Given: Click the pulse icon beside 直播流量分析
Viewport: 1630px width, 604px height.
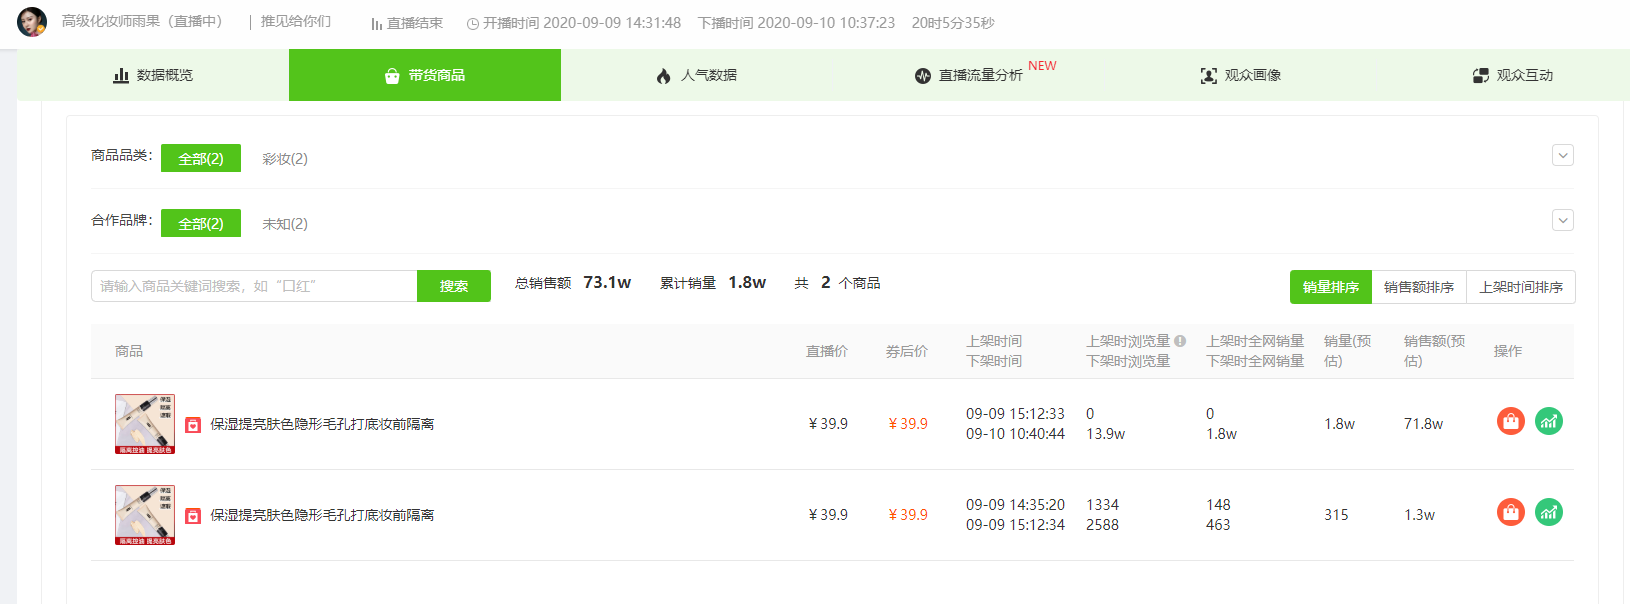Looking at the screenshot, I should coord(923,75).
